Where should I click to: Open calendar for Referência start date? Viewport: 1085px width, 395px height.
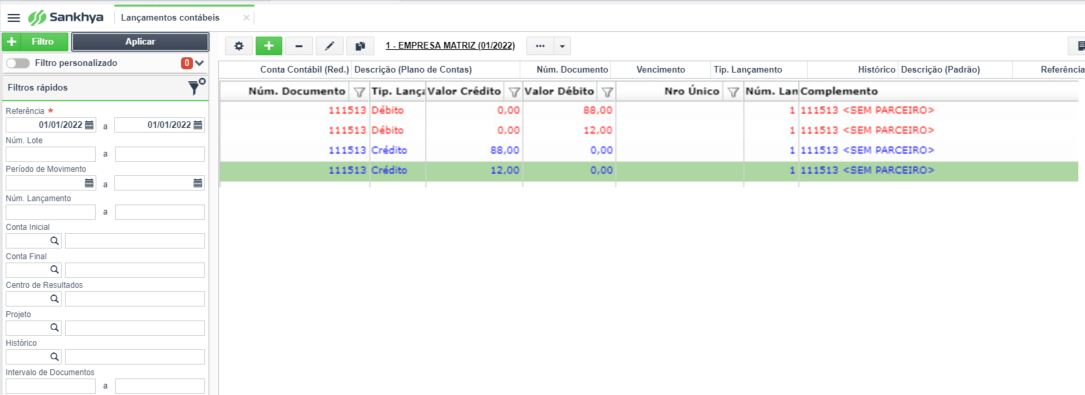pyautogui.click(x=89, y=125)
